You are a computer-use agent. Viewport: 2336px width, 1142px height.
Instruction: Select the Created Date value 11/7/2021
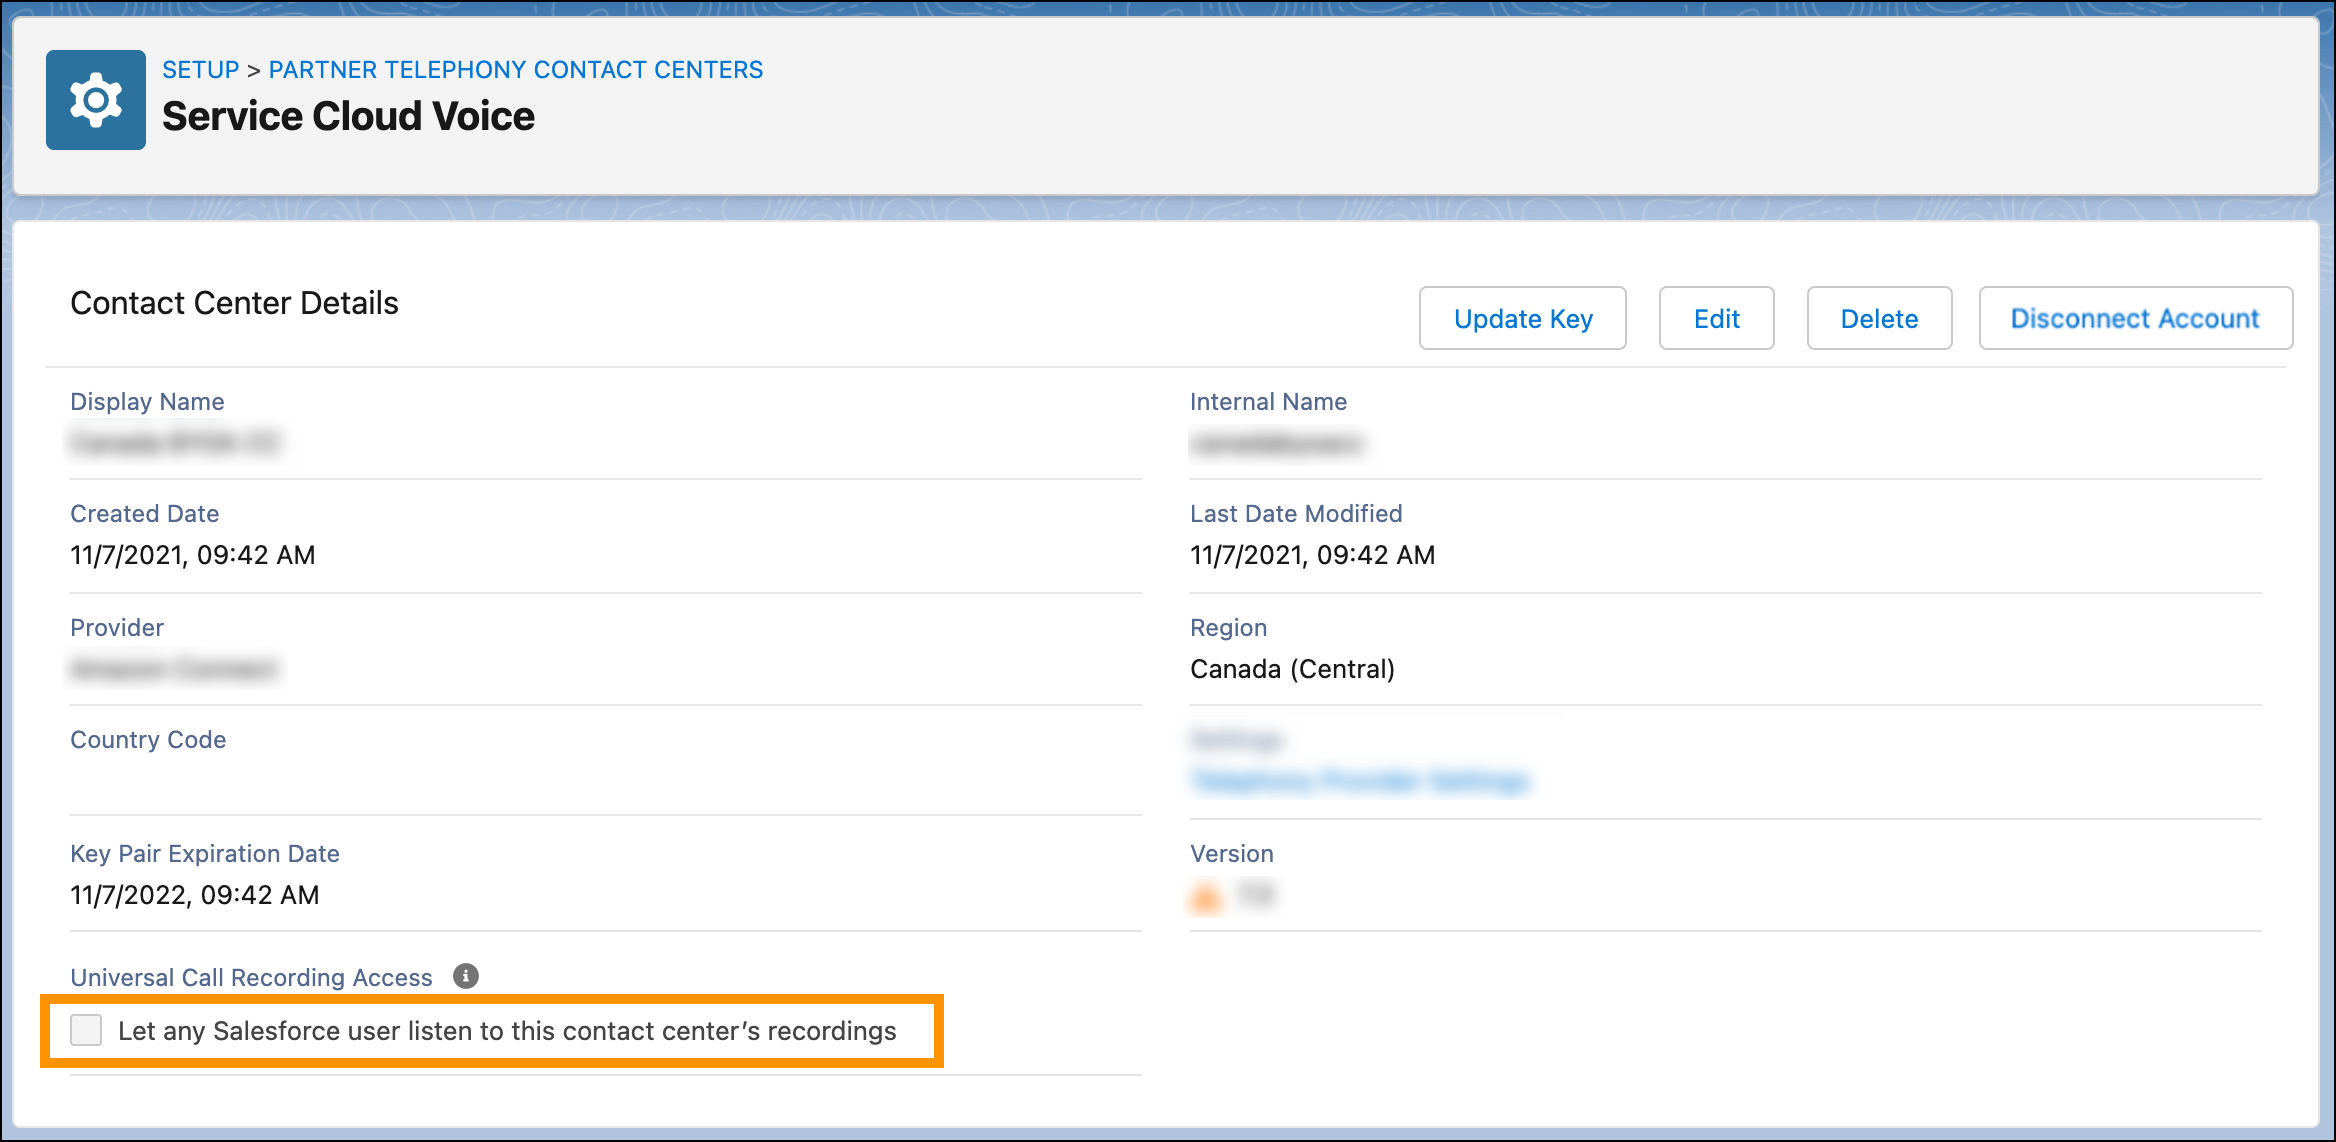(193, 555)
